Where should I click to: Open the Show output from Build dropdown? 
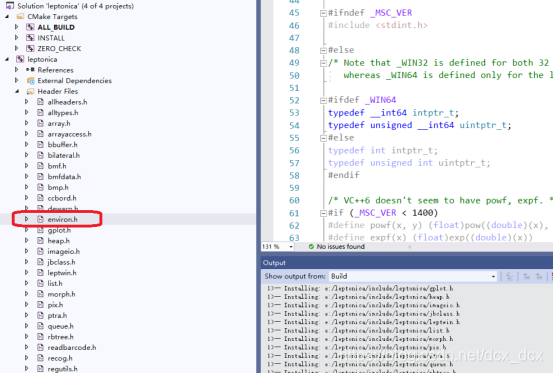pos(493,276)
